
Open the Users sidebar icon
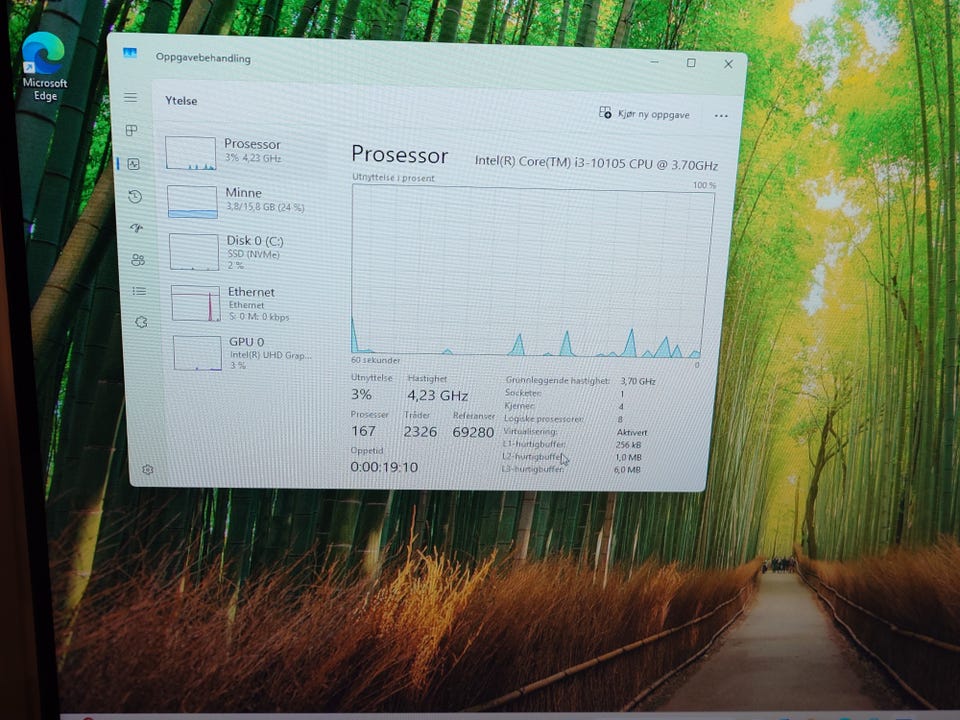pyautogui.click(x=138, y=260)
